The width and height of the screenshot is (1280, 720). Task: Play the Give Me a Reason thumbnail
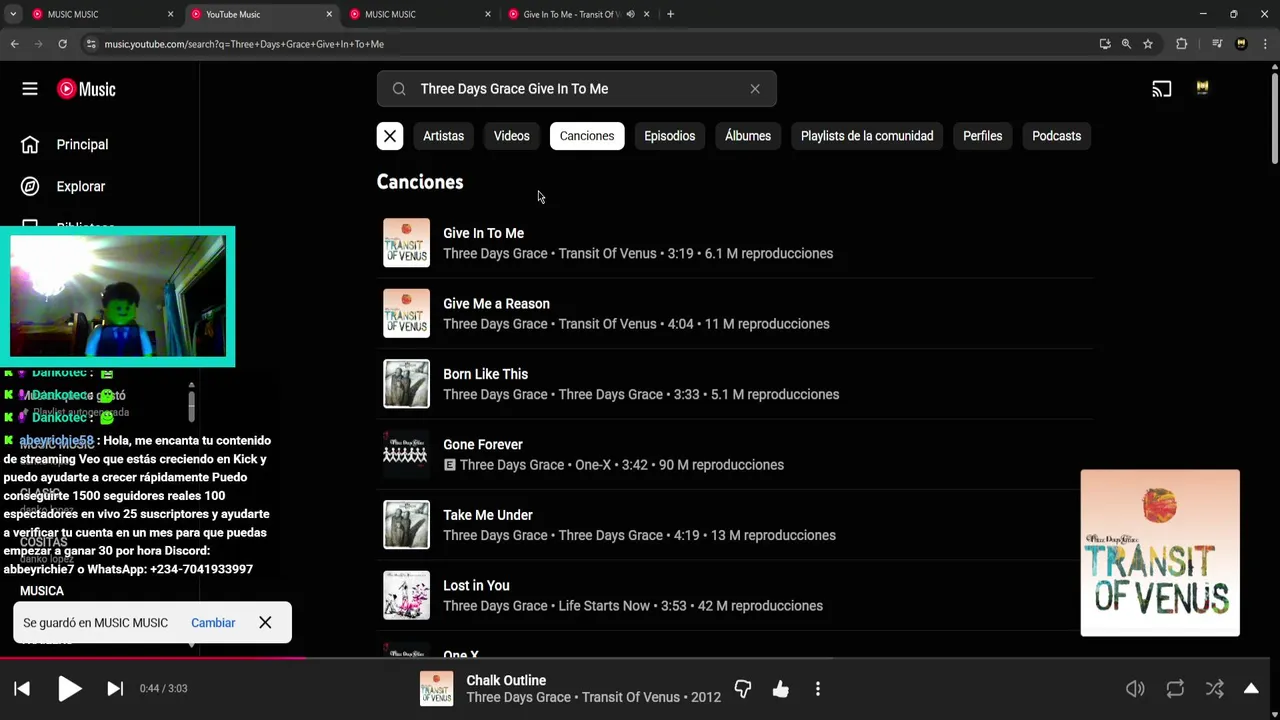click(x=406, y=313)
